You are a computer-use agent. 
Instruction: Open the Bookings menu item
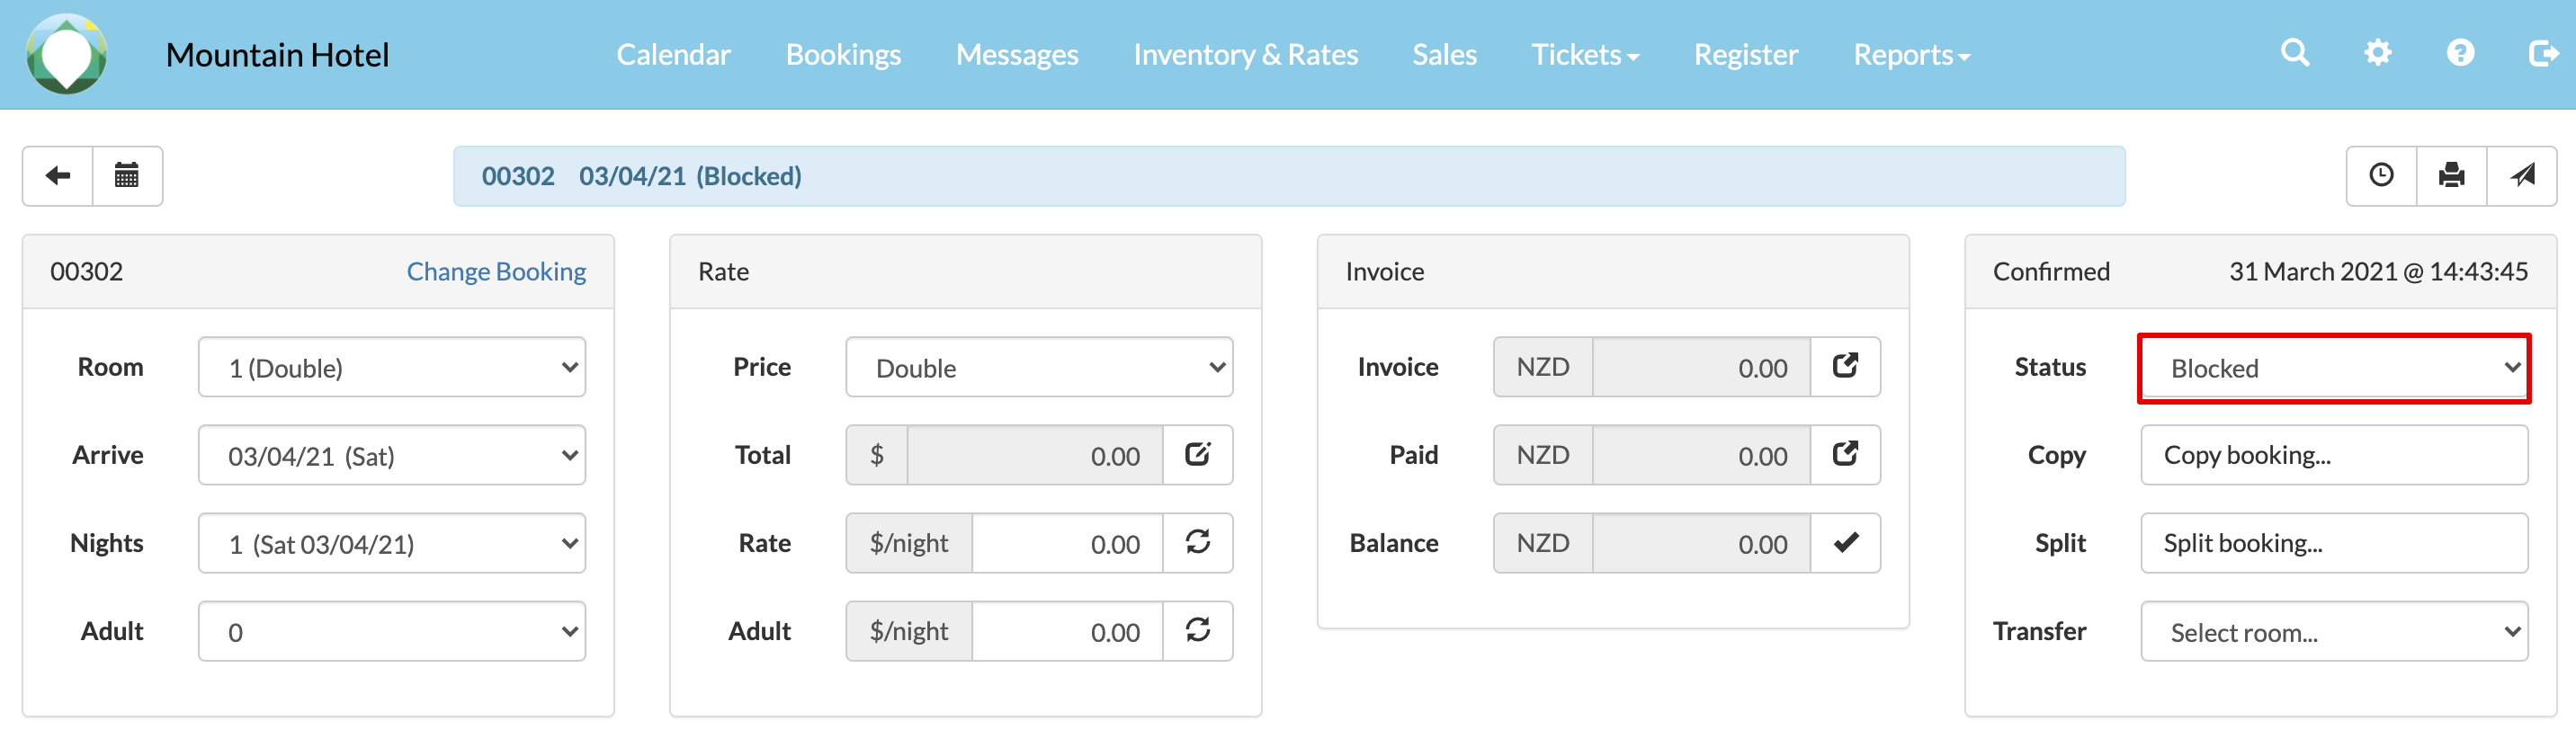click(843, 55)
